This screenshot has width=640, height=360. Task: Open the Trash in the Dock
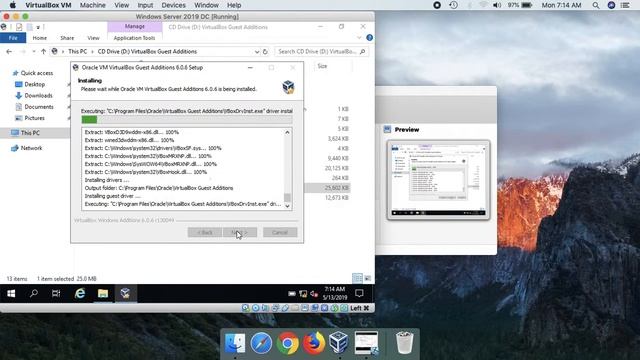click(x=404, y=342)
